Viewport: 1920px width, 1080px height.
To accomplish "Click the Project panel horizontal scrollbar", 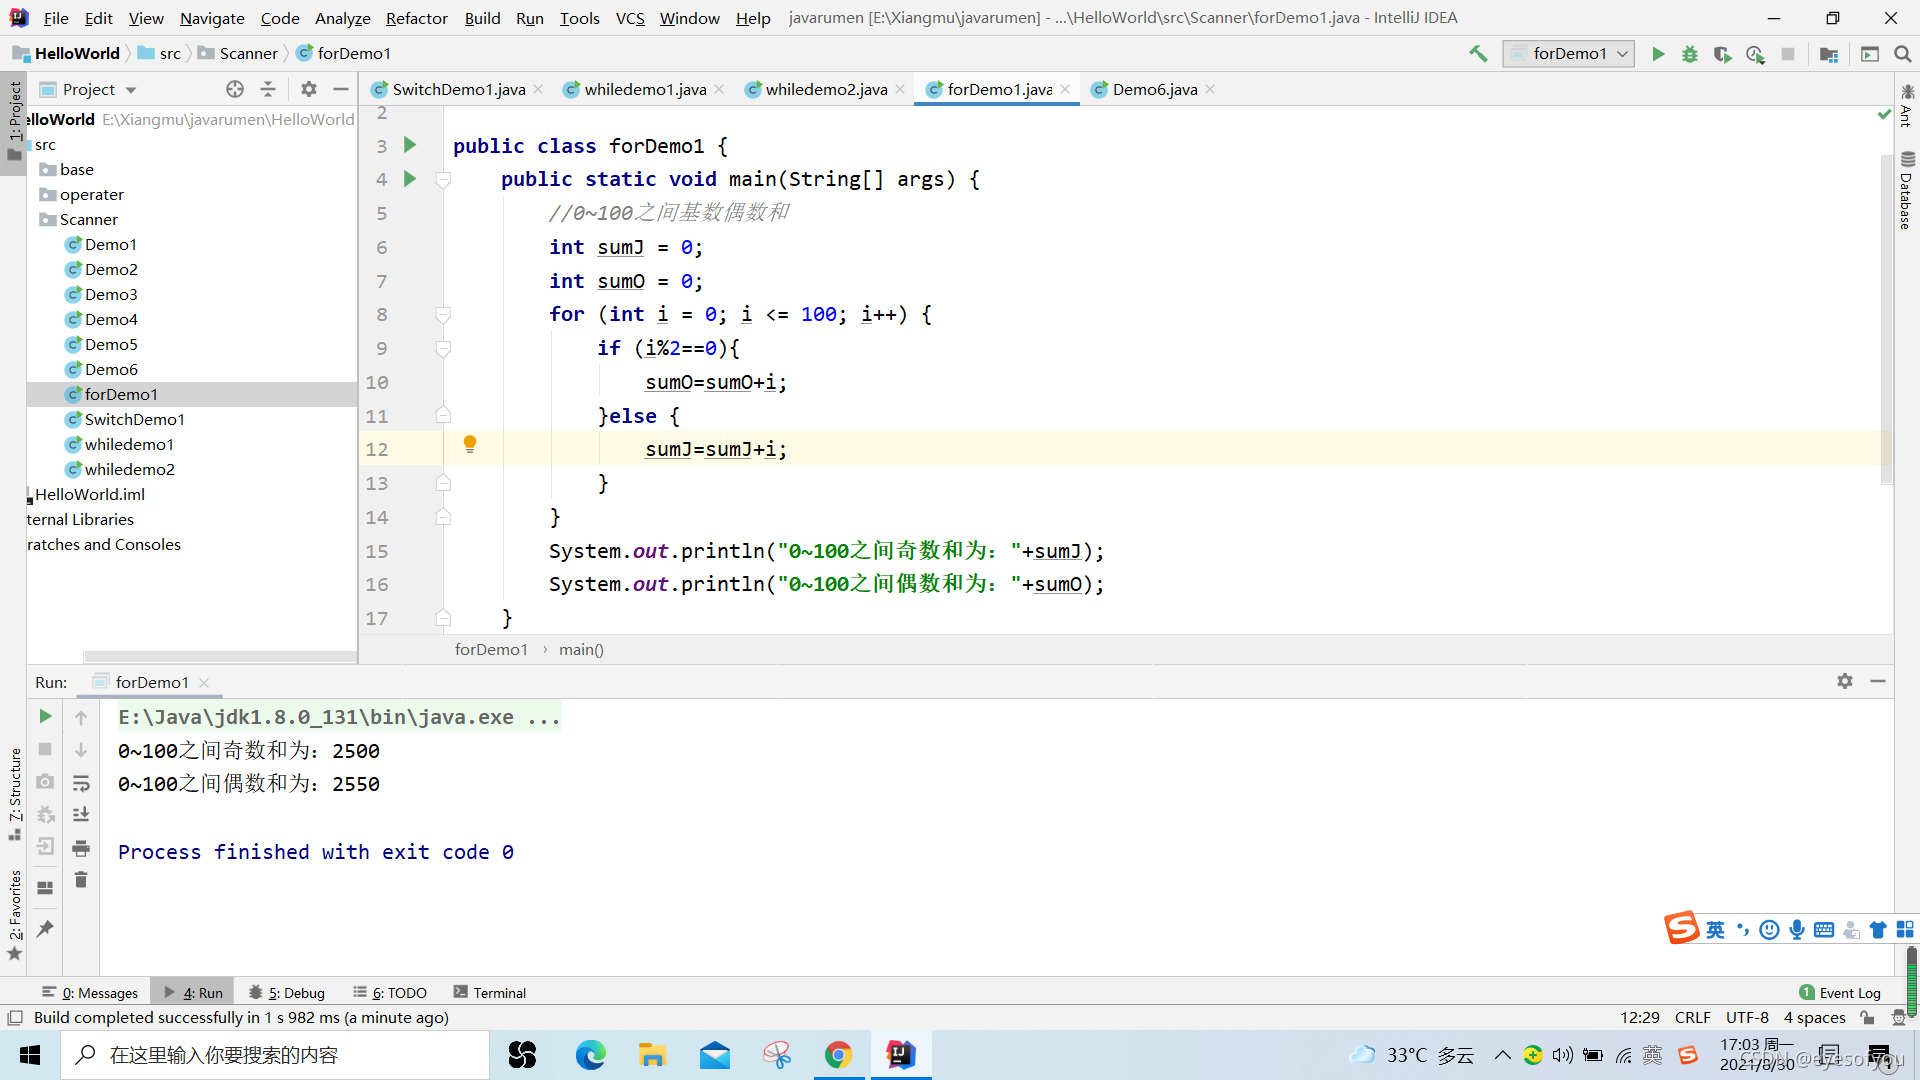I will [220, 657].
